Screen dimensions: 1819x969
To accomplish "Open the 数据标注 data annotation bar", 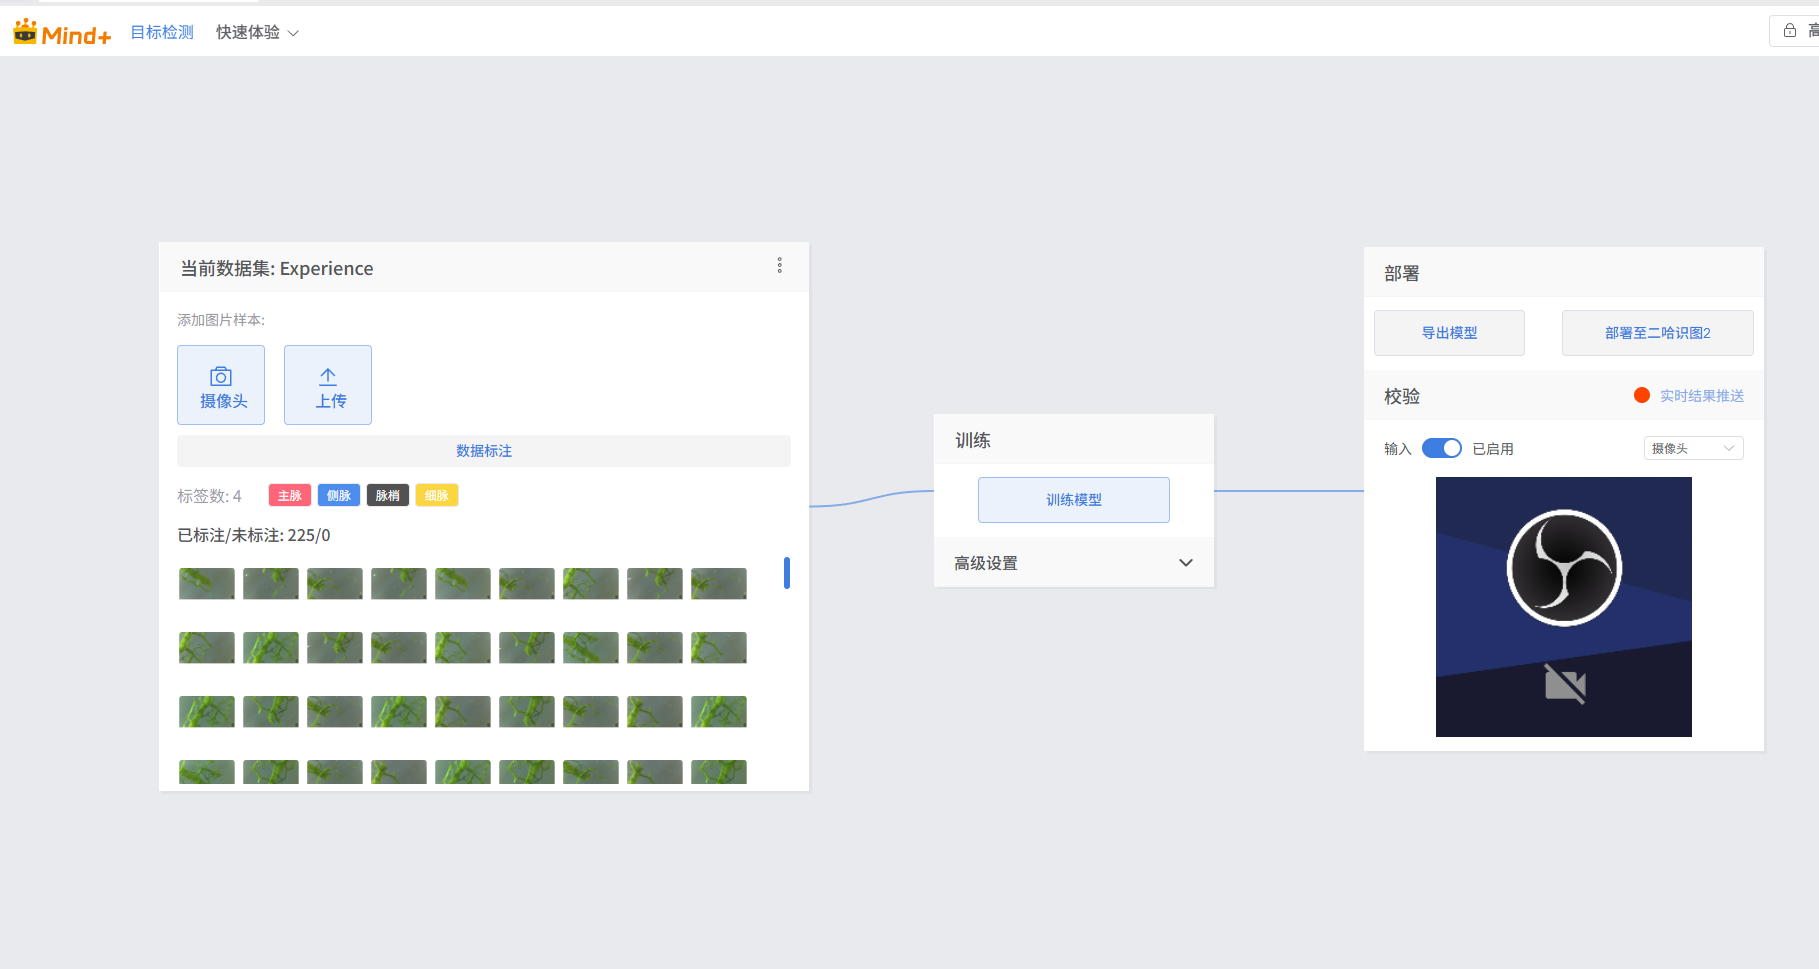I will 484,451.
